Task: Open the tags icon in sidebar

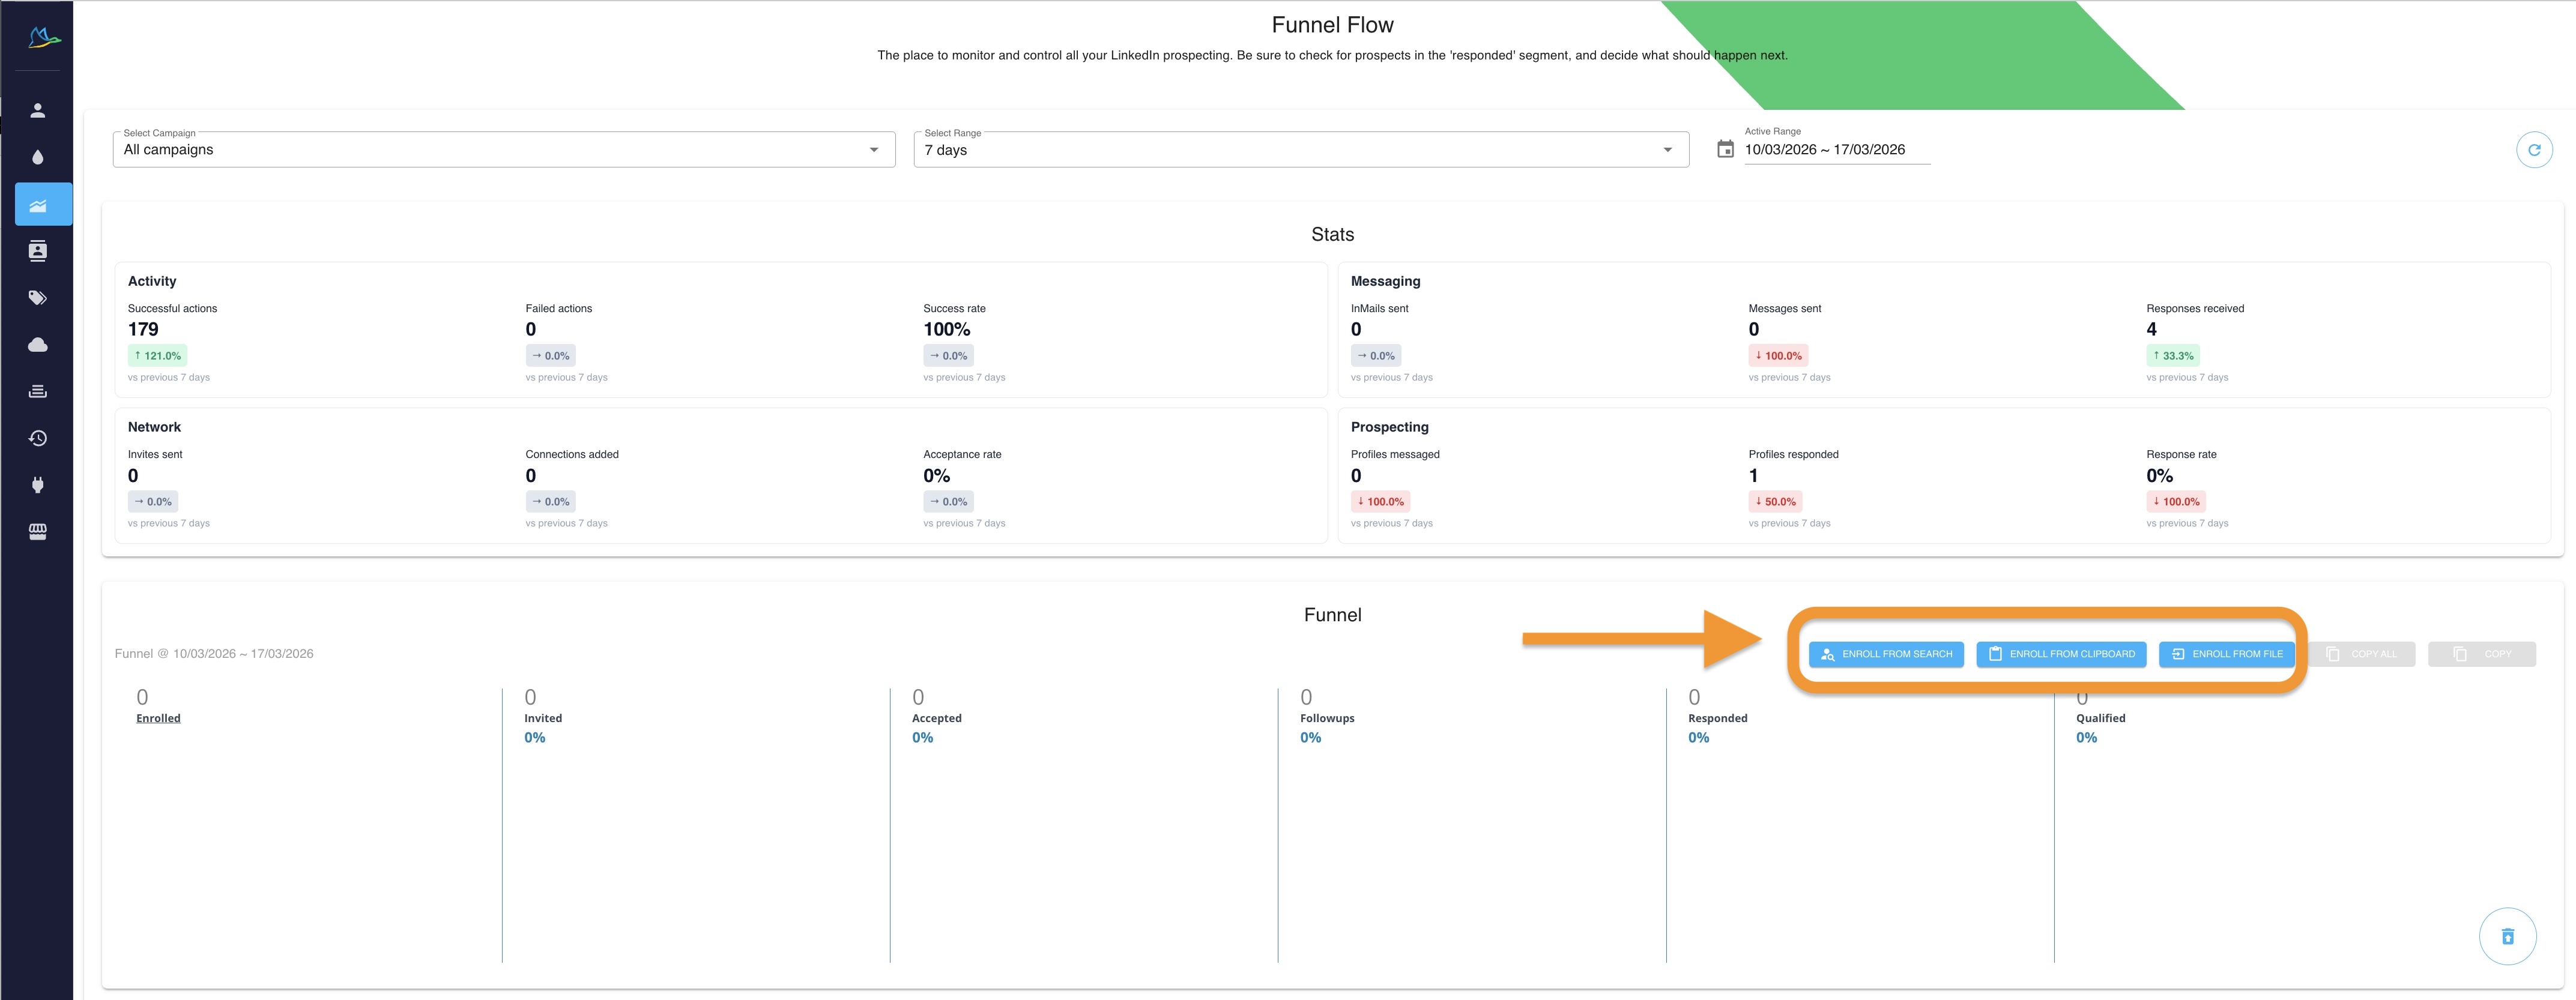Action: (x=38, y=298)
